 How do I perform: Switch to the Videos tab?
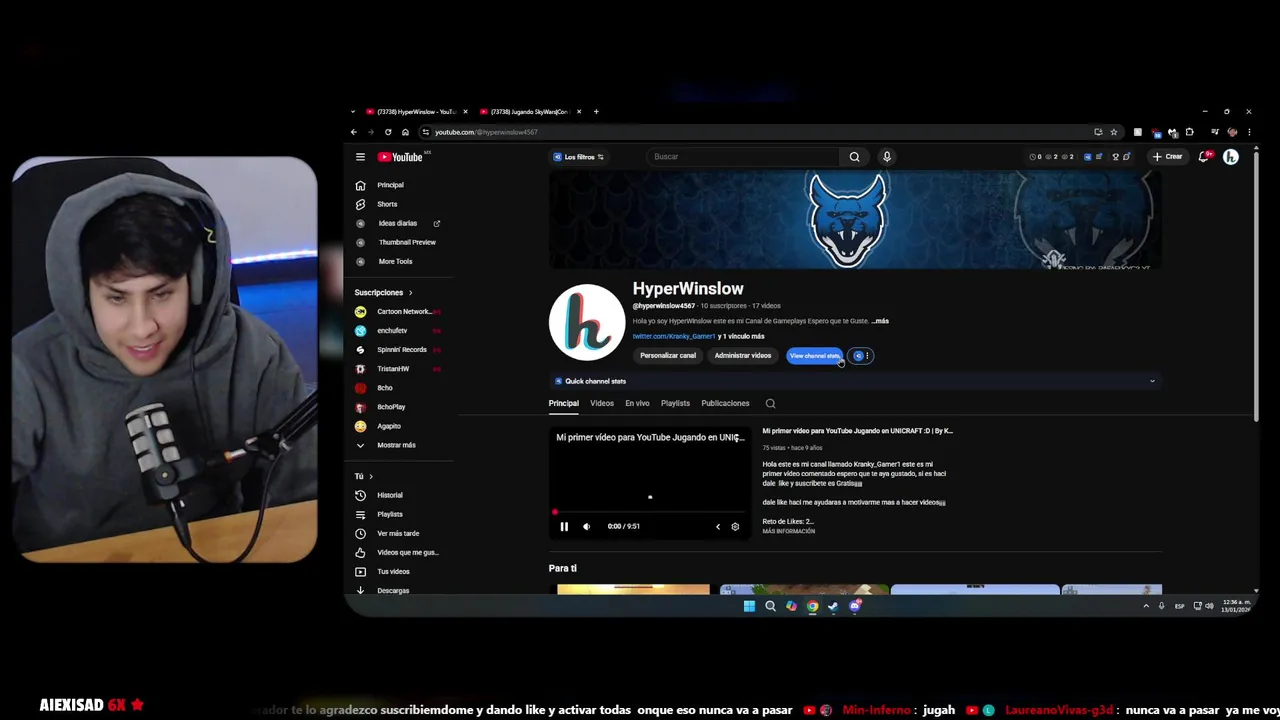pos(601,403)
